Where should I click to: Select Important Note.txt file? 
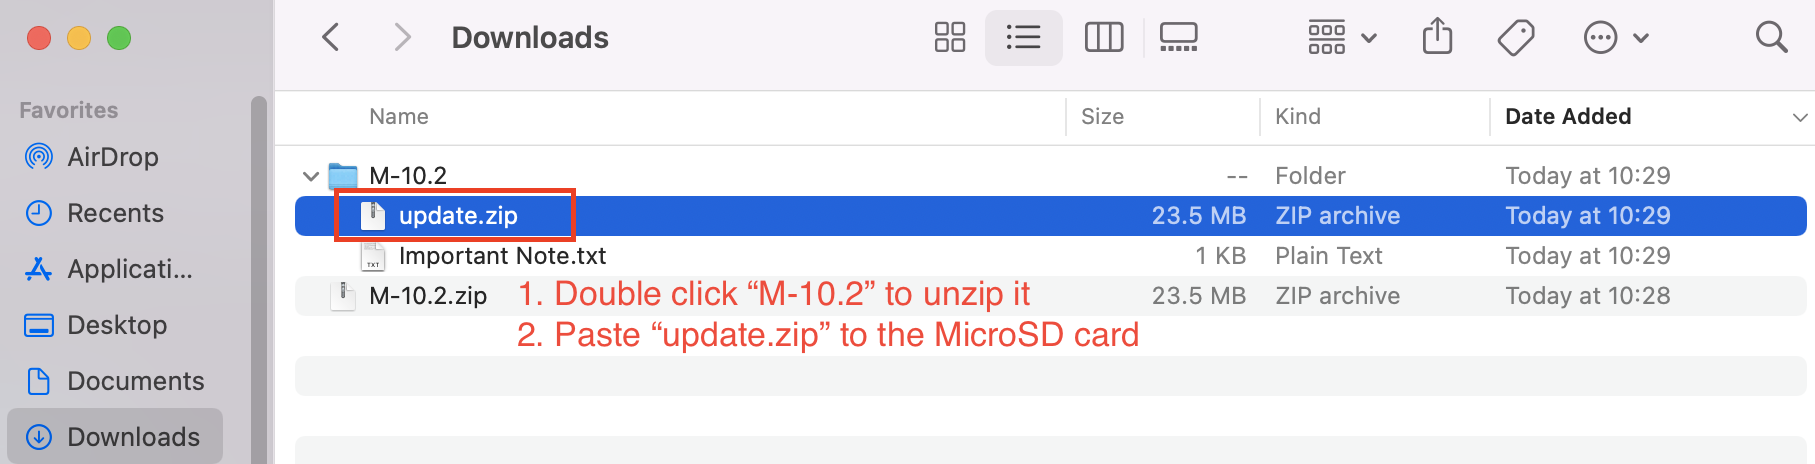[502, 256]
